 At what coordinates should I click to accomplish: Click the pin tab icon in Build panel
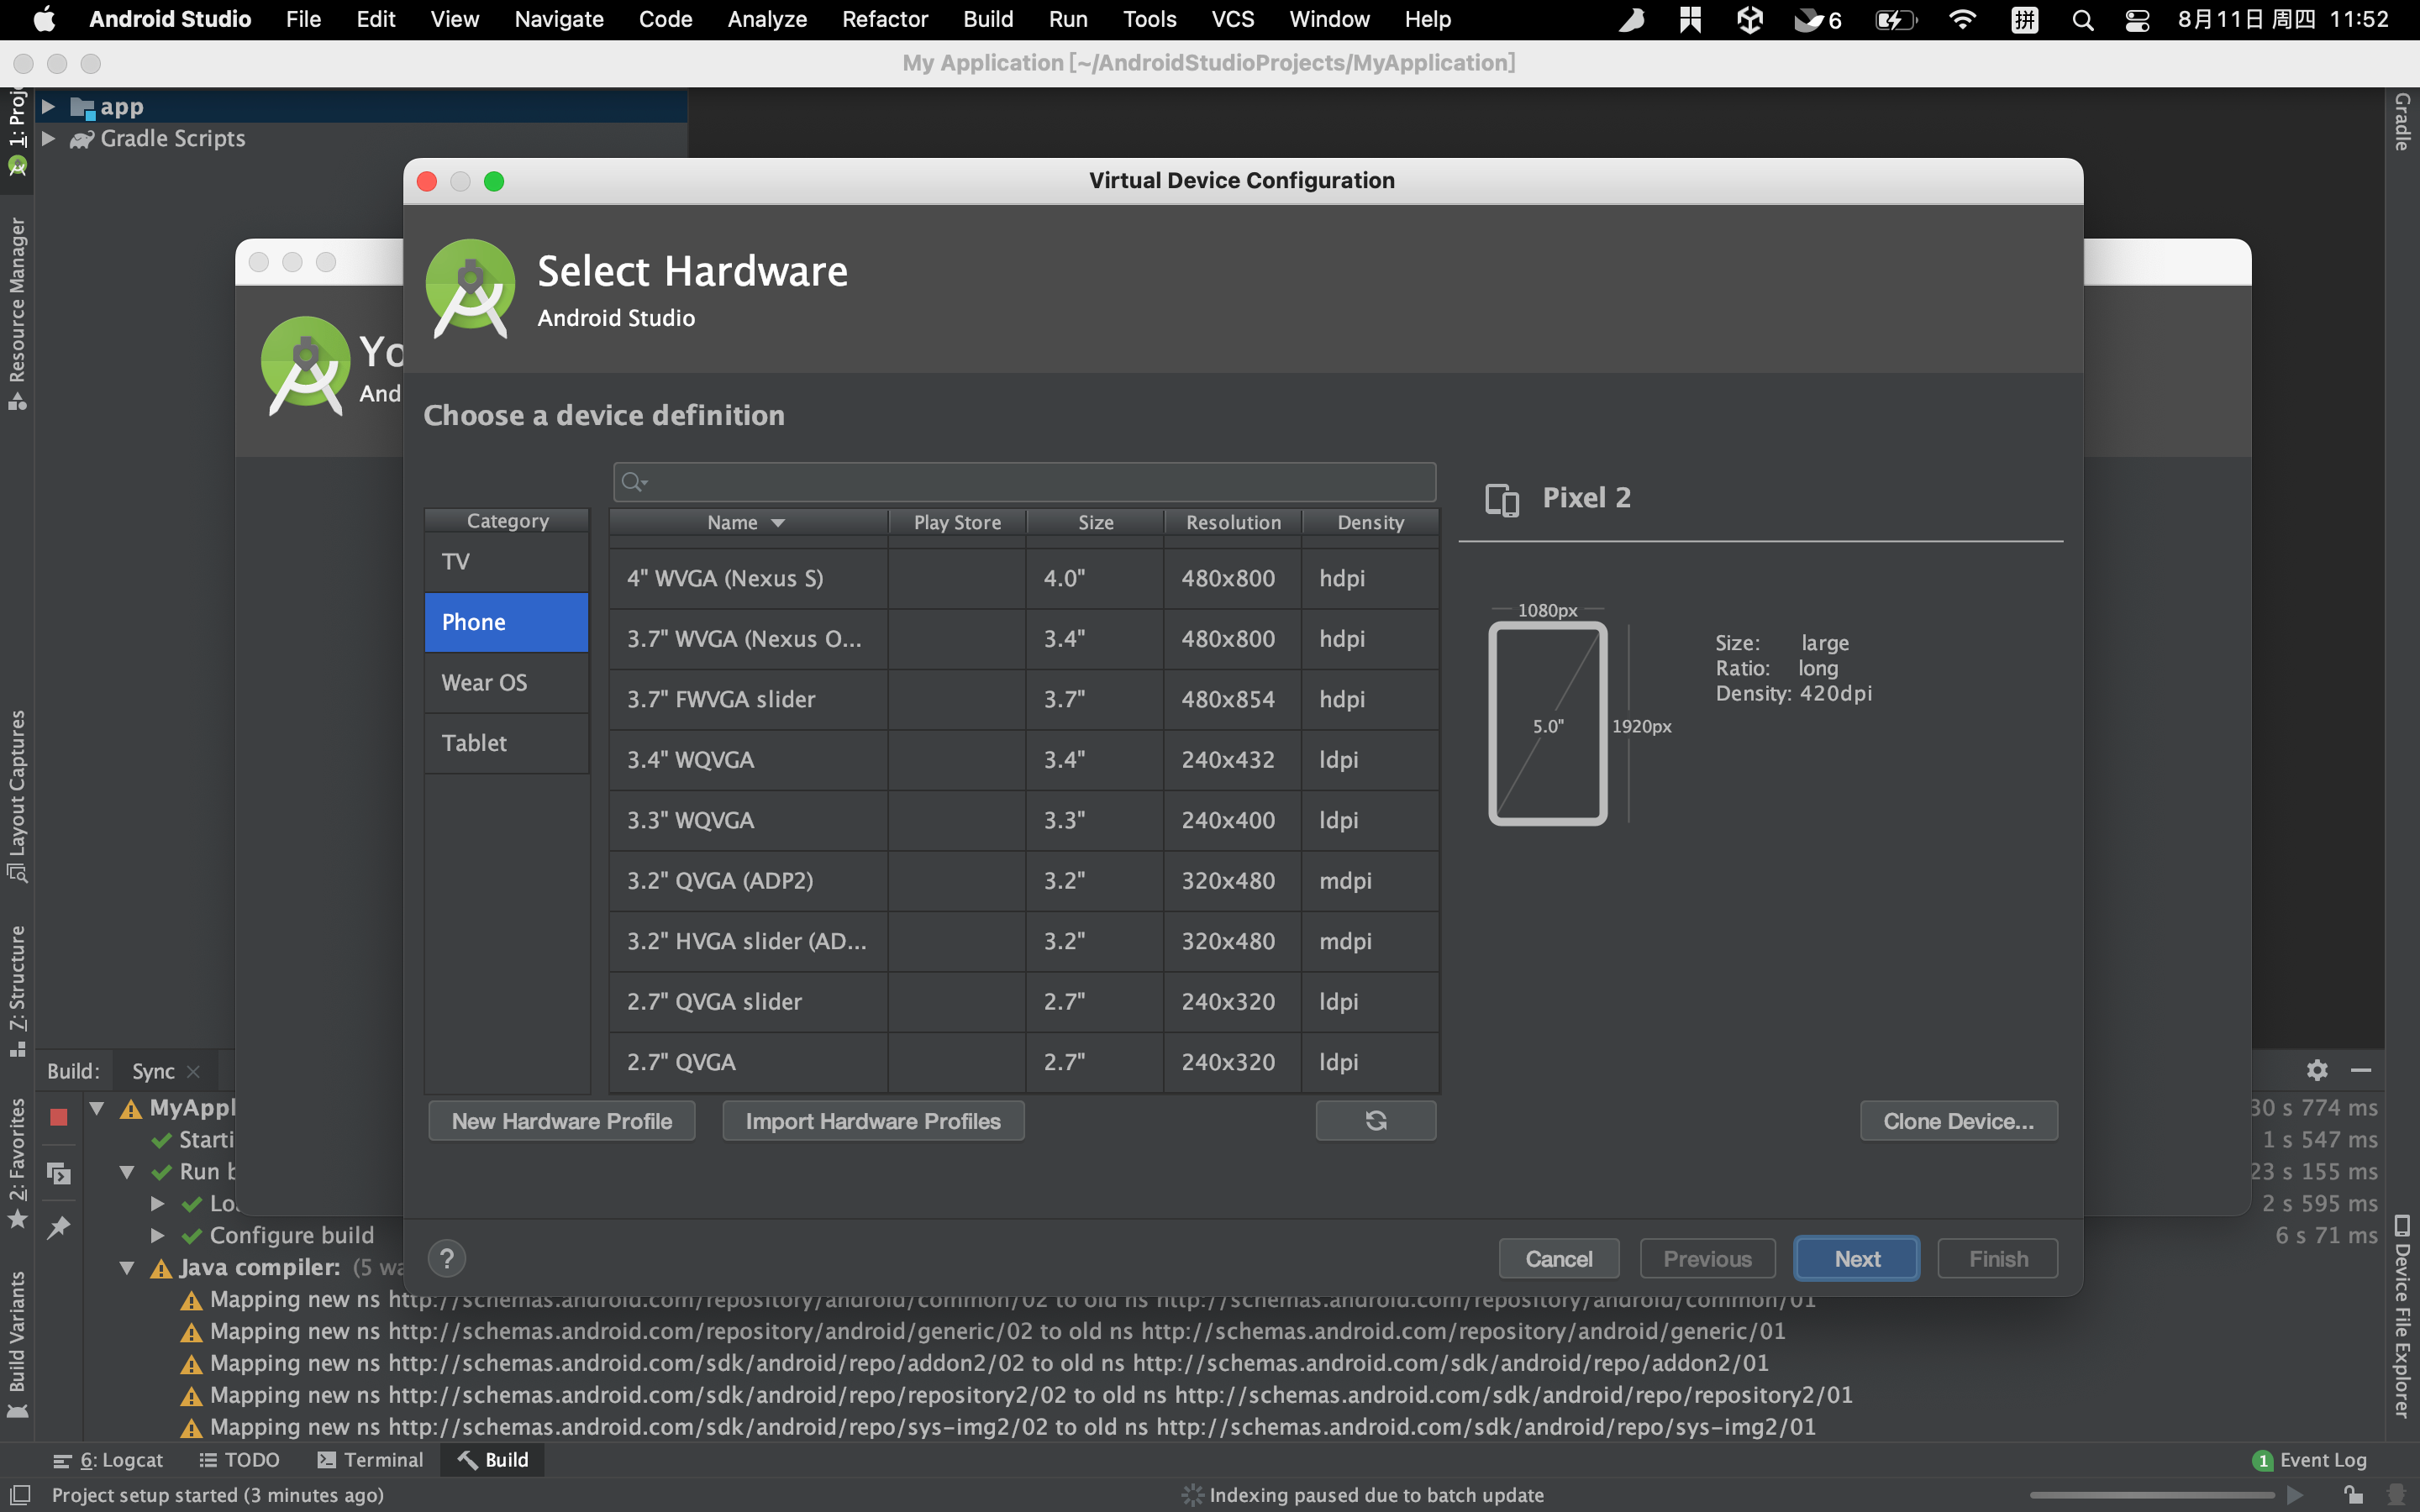59,1227
